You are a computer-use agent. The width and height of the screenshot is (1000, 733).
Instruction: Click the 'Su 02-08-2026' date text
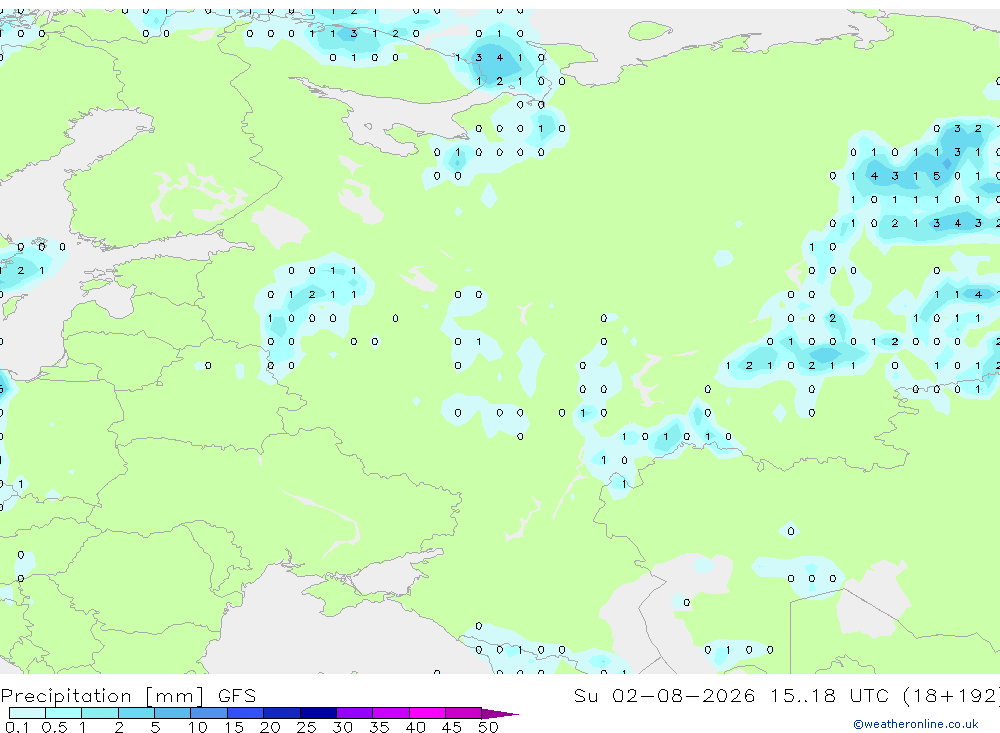(665, 695)
